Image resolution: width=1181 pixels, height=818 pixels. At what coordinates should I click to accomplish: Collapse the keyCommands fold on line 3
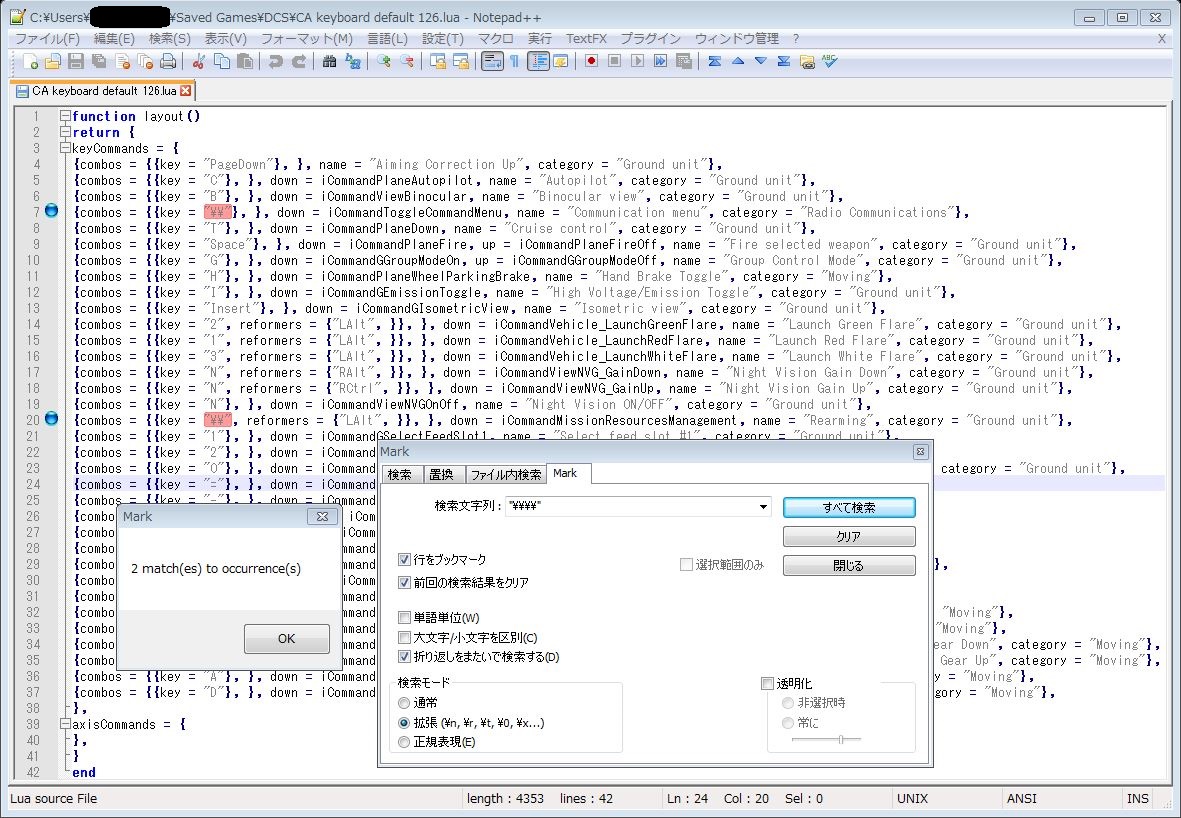(x=65, y=148)
